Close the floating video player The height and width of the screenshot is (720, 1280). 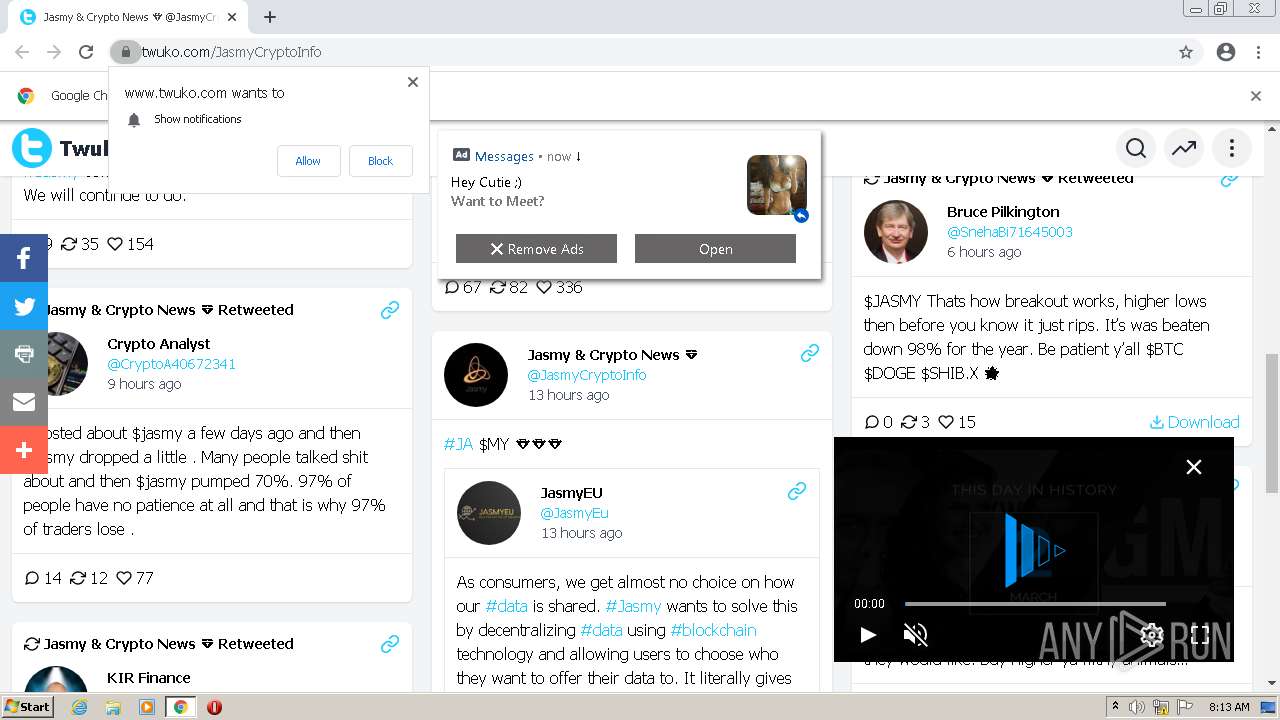[1194, 467]
